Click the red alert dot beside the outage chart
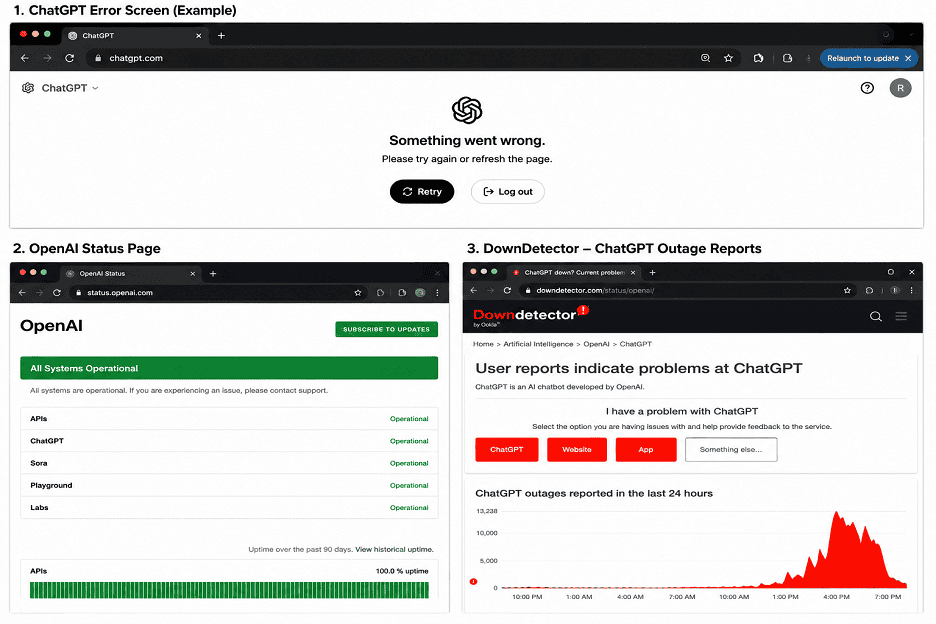Image resolution: width=936 pixels, height=624 pixels. (473, 582)
